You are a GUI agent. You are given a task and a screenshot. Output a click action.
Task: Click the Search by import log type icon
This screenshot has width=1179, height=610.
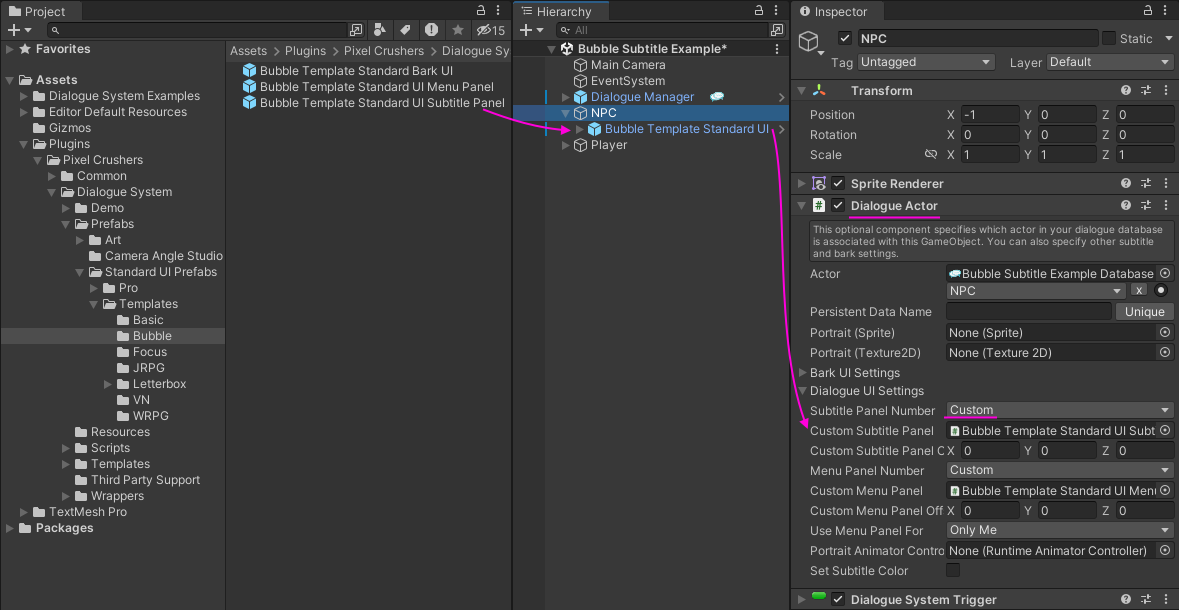click(x=431, y=30)
